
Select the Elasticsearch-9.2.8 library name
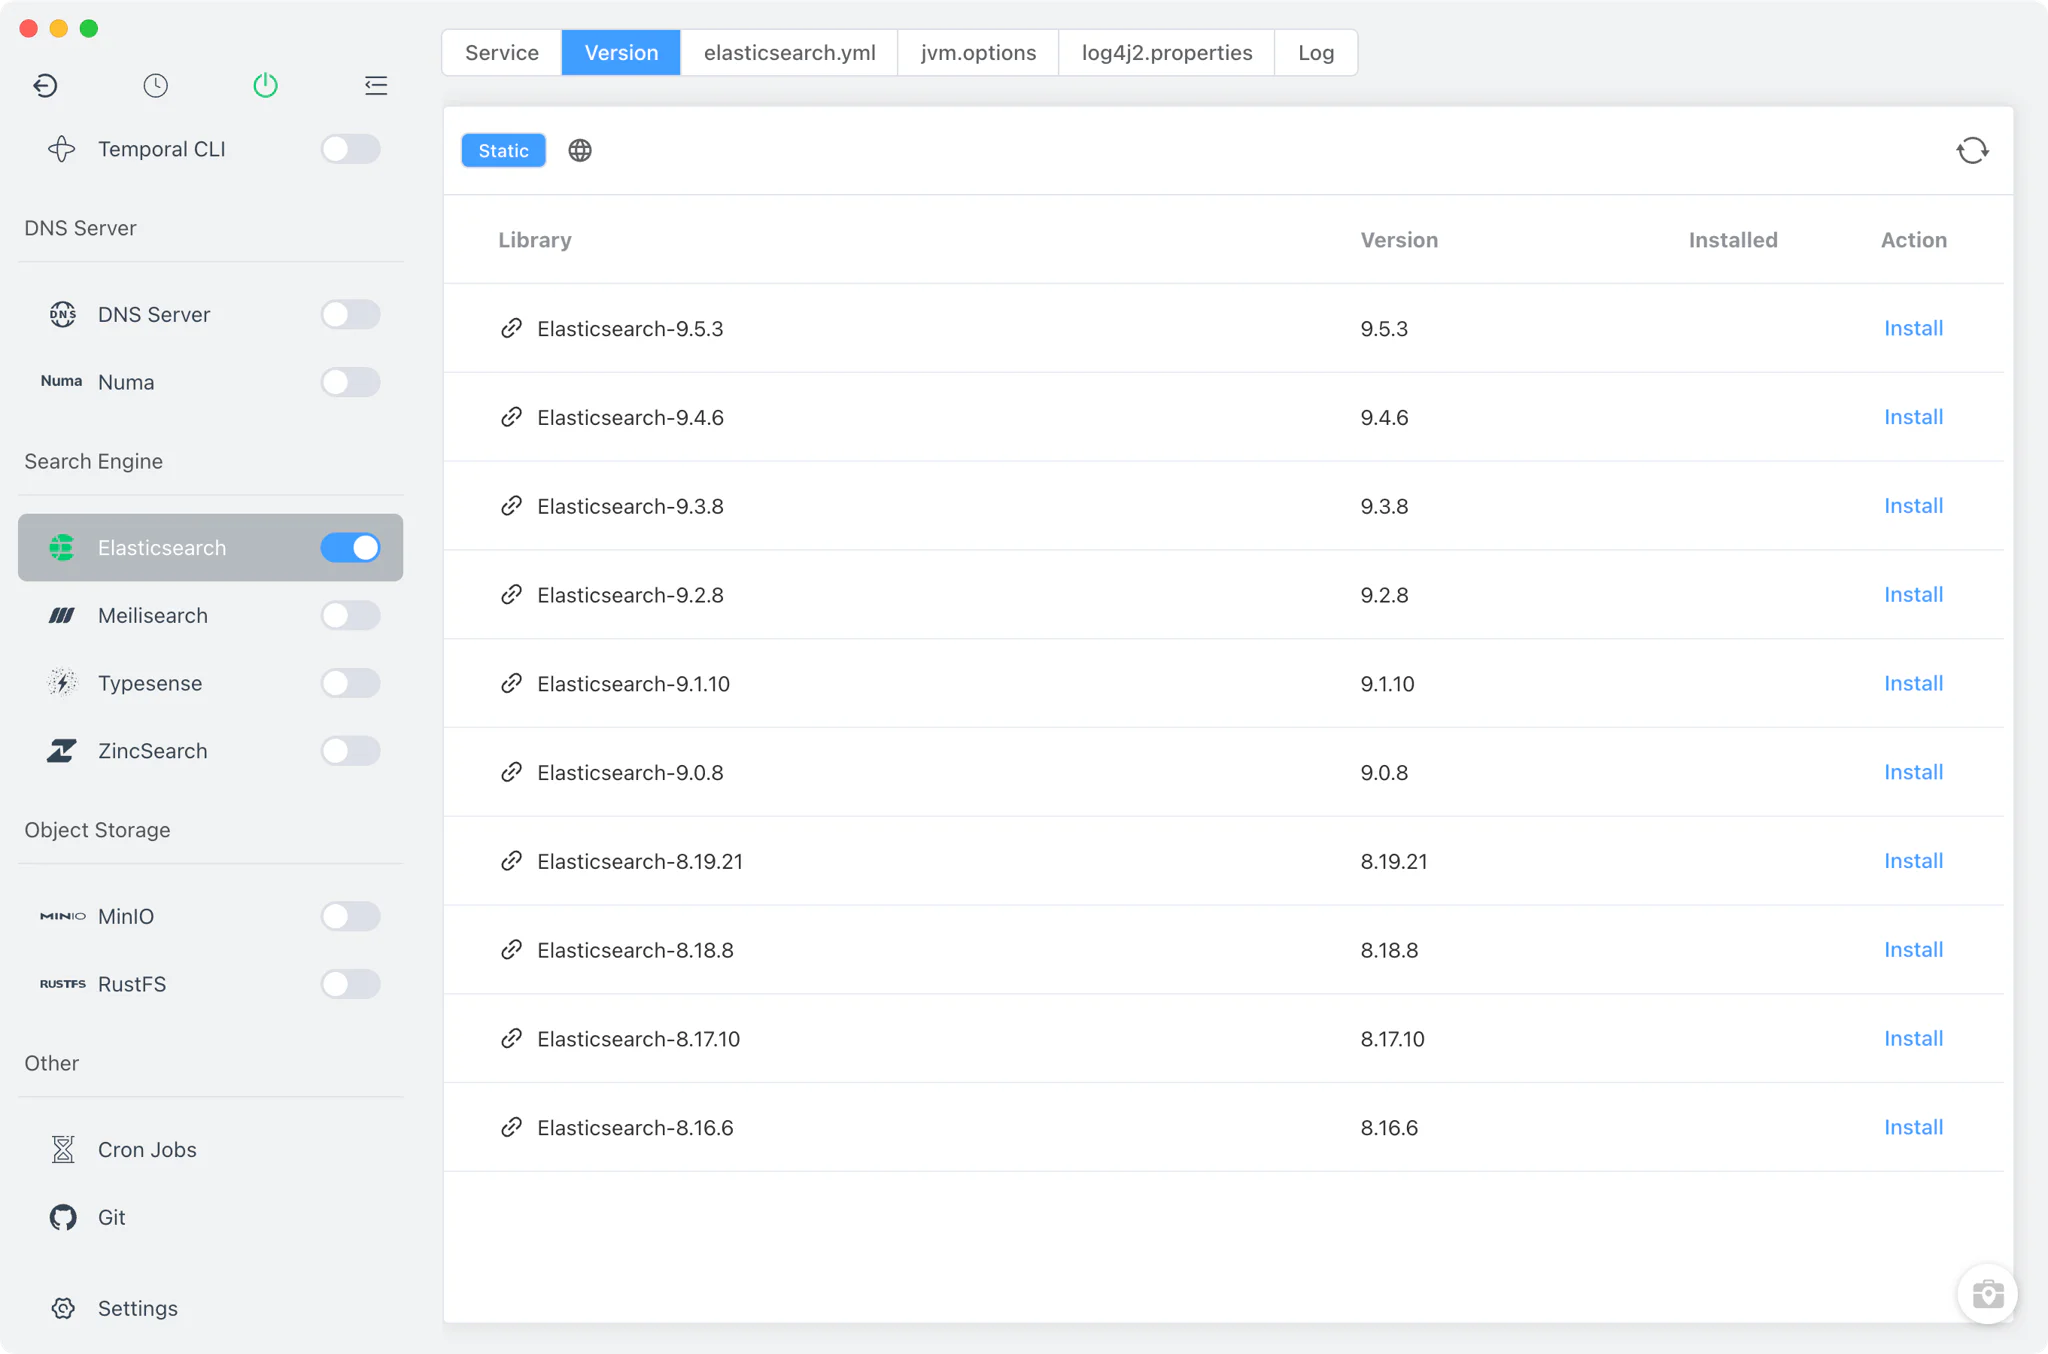(x=630, y=595)
